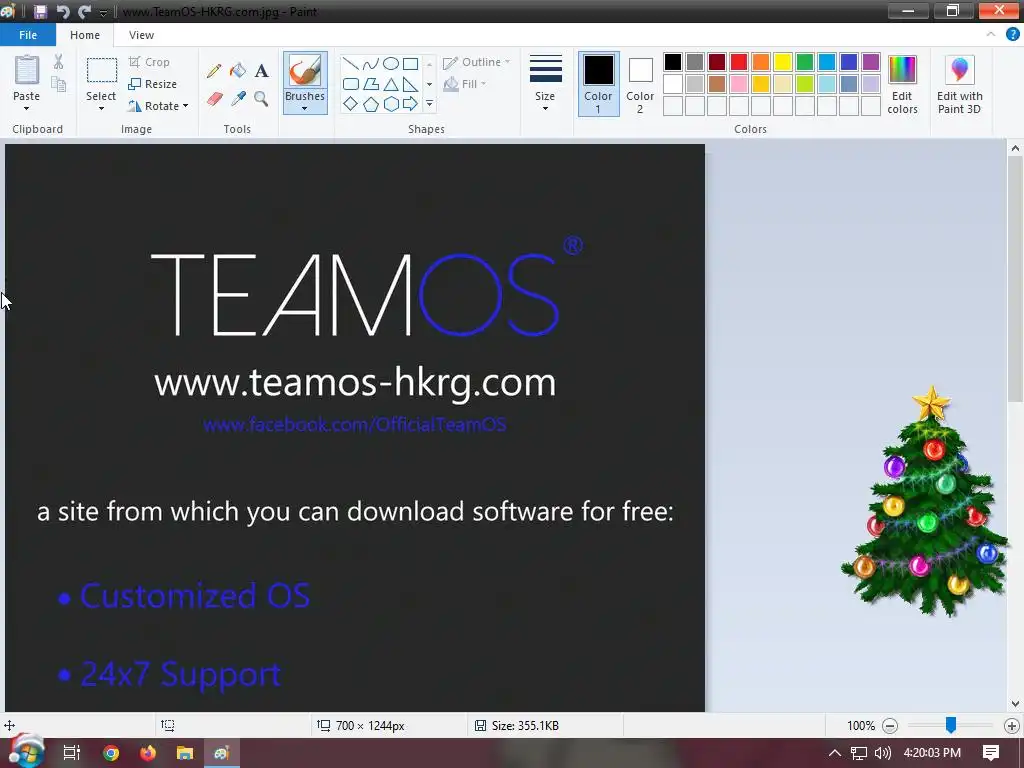Switch to the Home tab
Viewport: 1024px width, 768px height.
click(85, 35)
